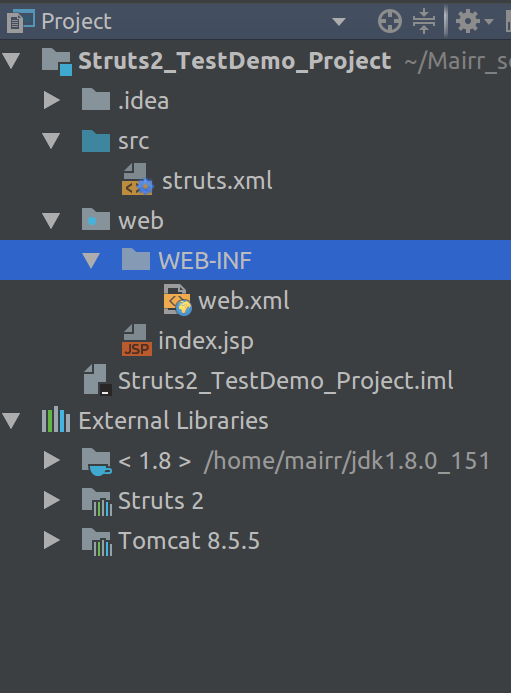Expand the Struts 2 library
511x693 pixels.
(52, 500)
